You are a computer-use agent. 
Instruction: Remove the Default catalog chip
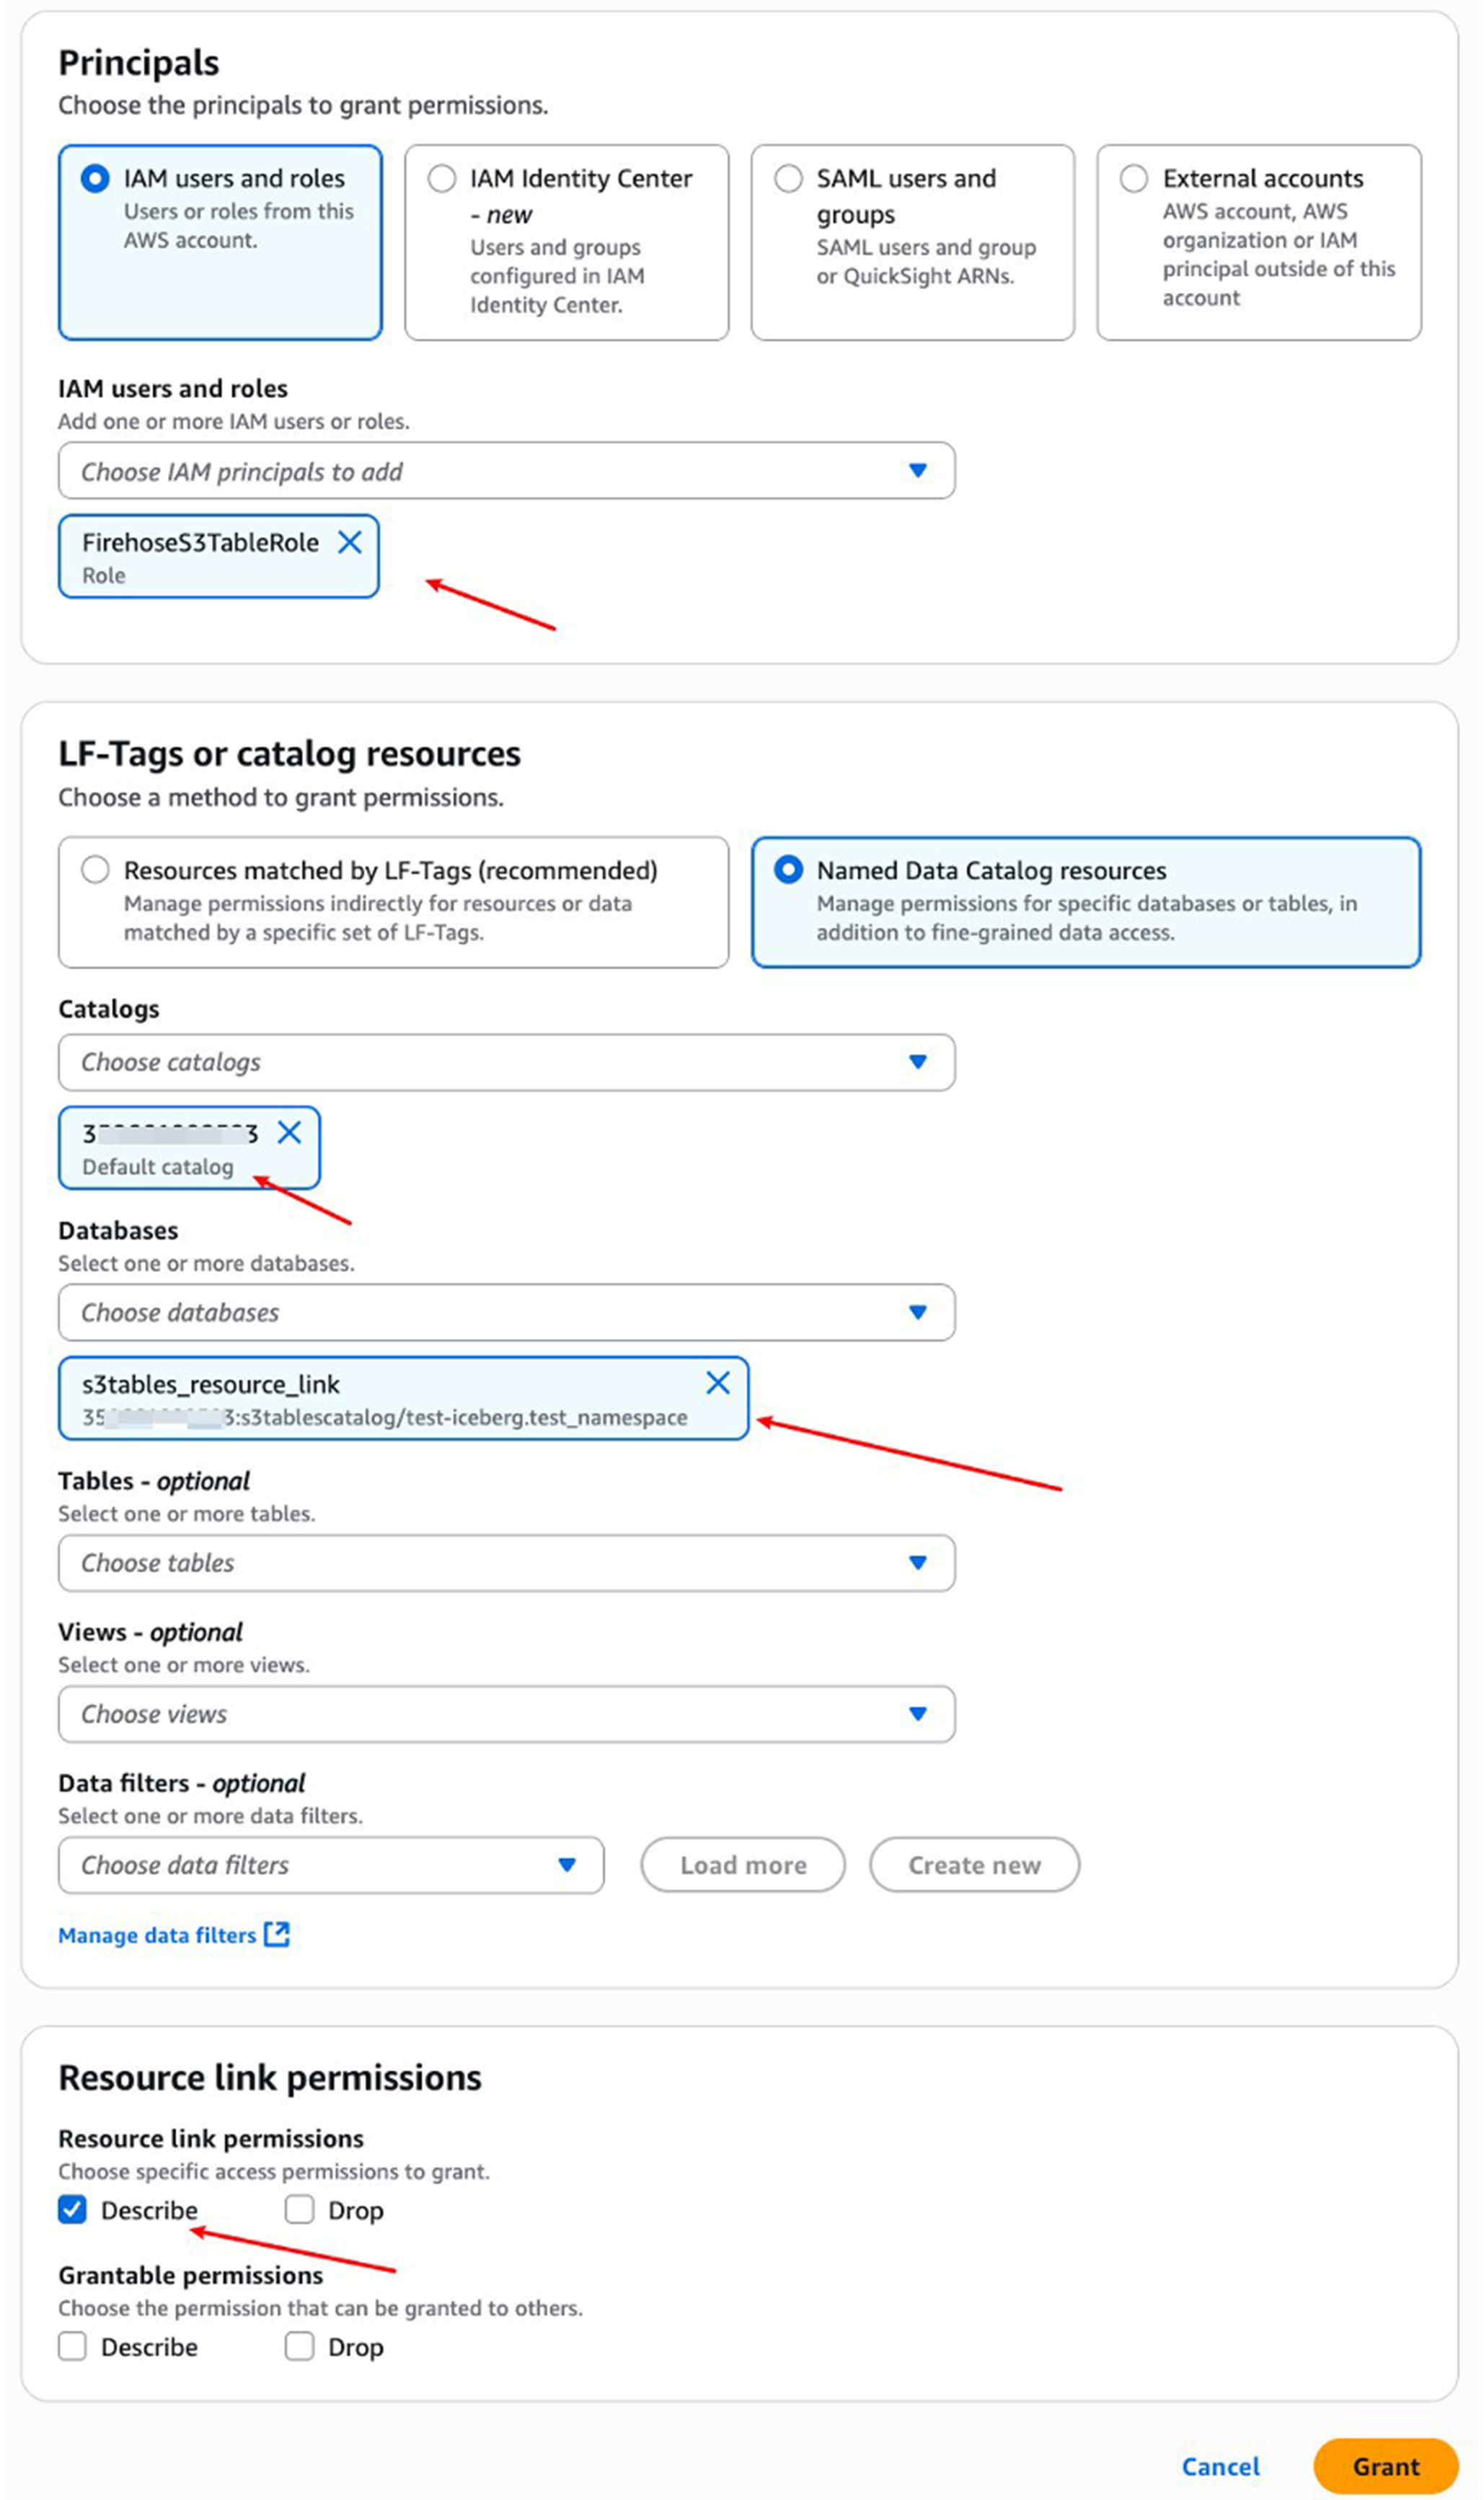coord(289,1133)
